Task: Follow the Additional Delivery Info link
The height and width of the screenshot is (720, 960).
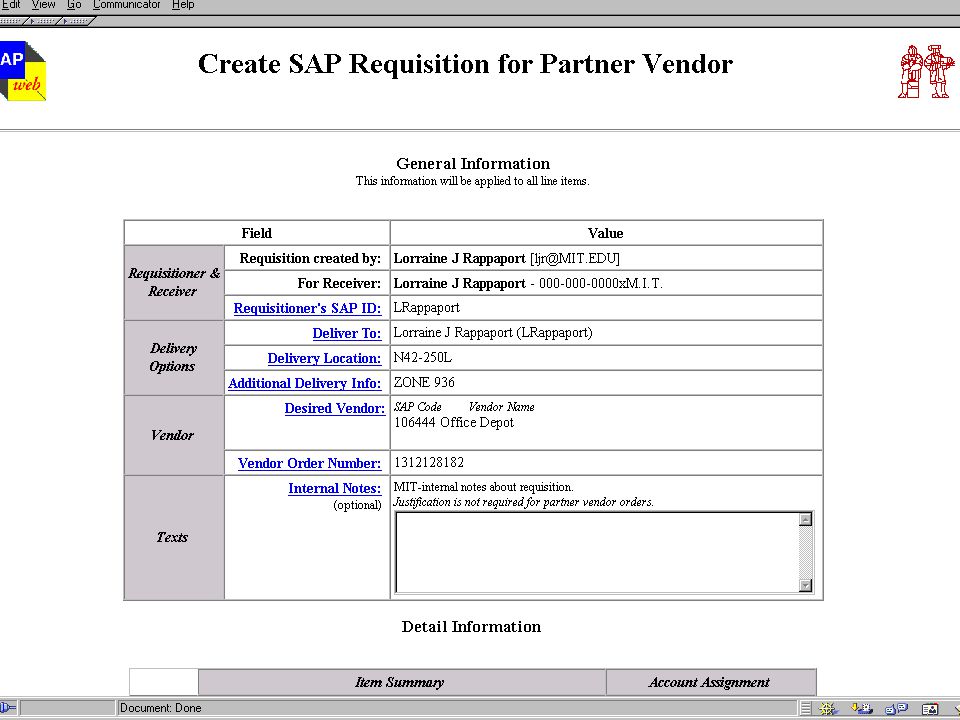Action: 305,383
